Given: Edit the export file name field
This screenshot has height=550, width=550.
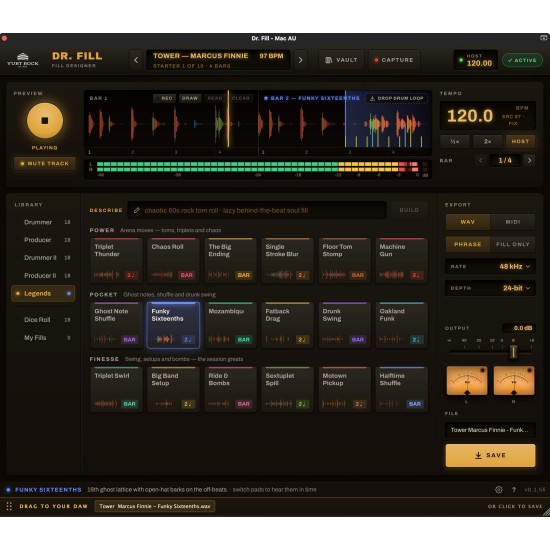Looking at the screenshot, I should (490, 430).
